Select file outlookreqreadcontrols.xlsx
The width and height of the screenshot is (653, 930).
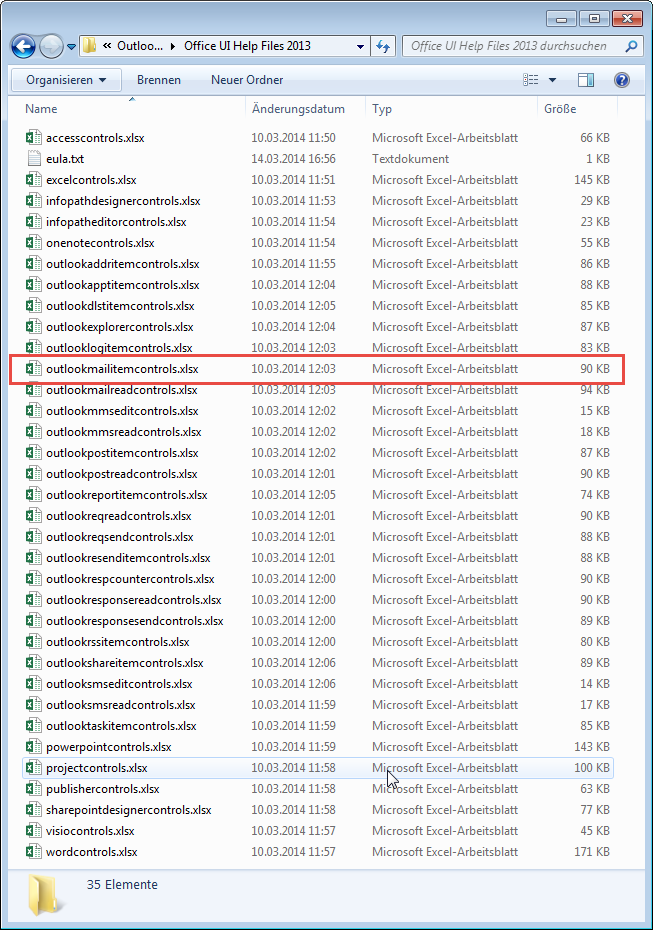coord(119,516)
